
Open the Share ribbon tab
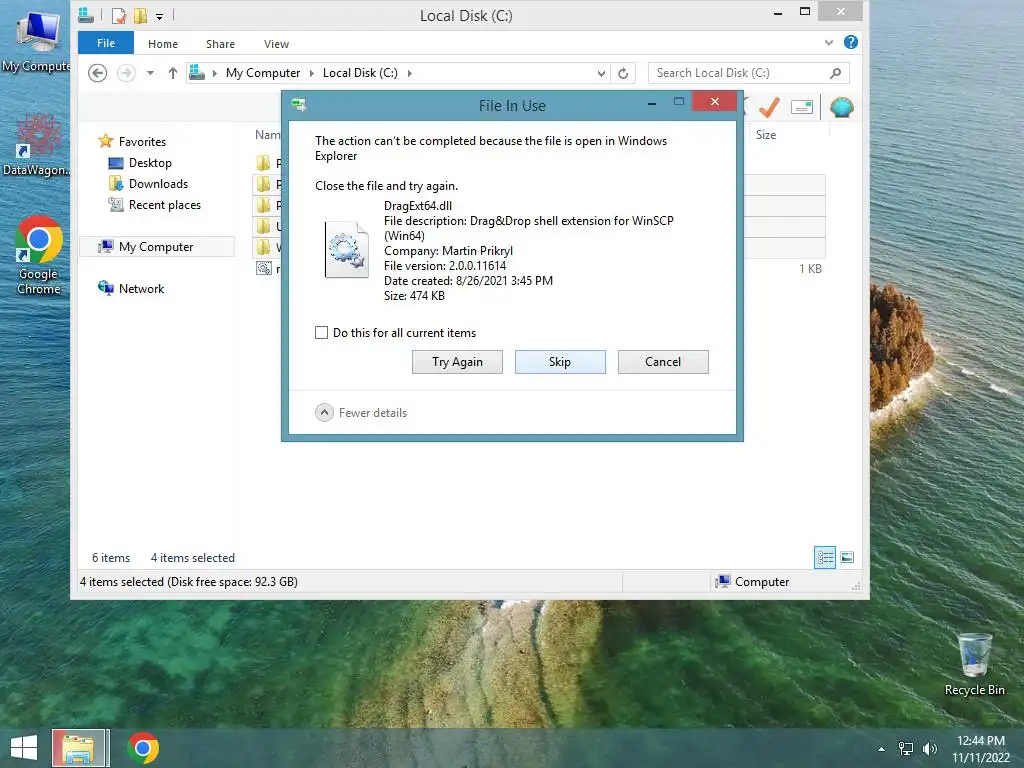[x=220, y=44]
